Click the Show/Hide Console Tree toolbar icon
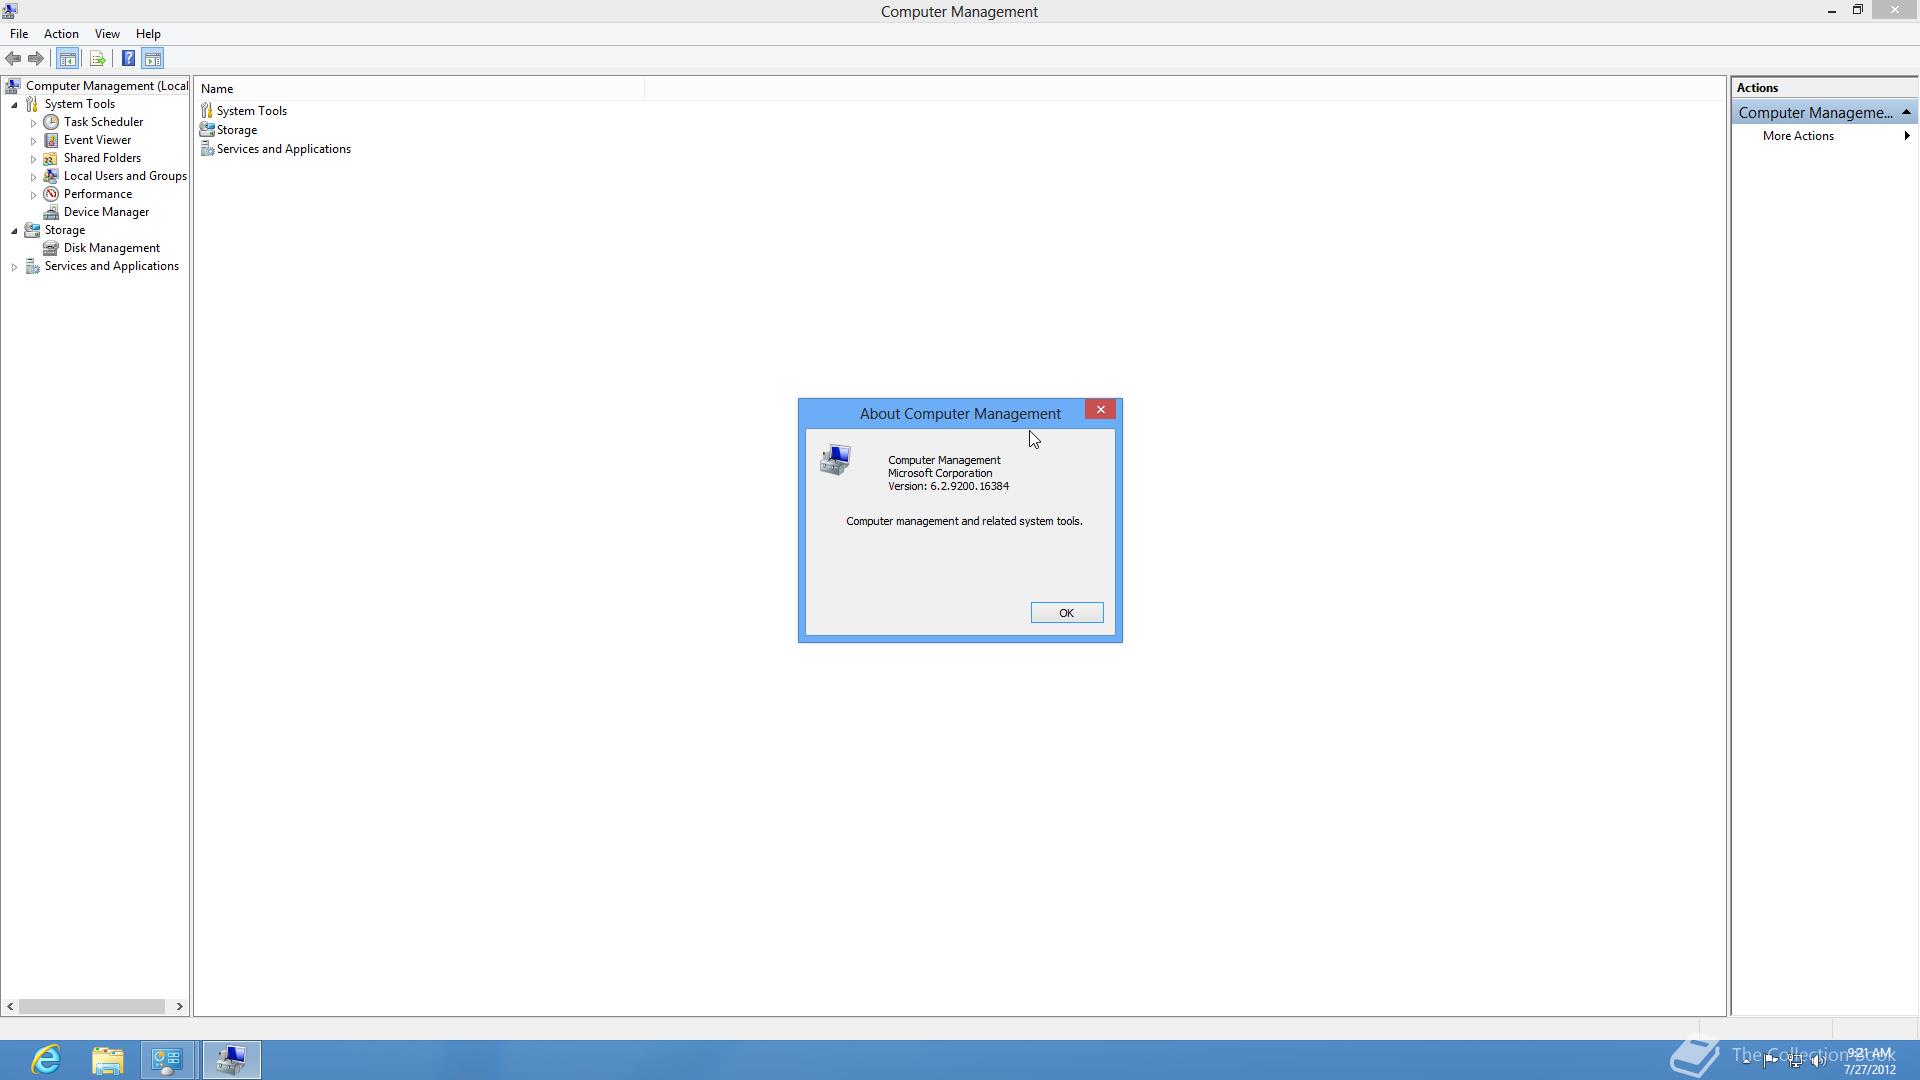This screenshot has width=1920, height=1080. click(67, 59)
